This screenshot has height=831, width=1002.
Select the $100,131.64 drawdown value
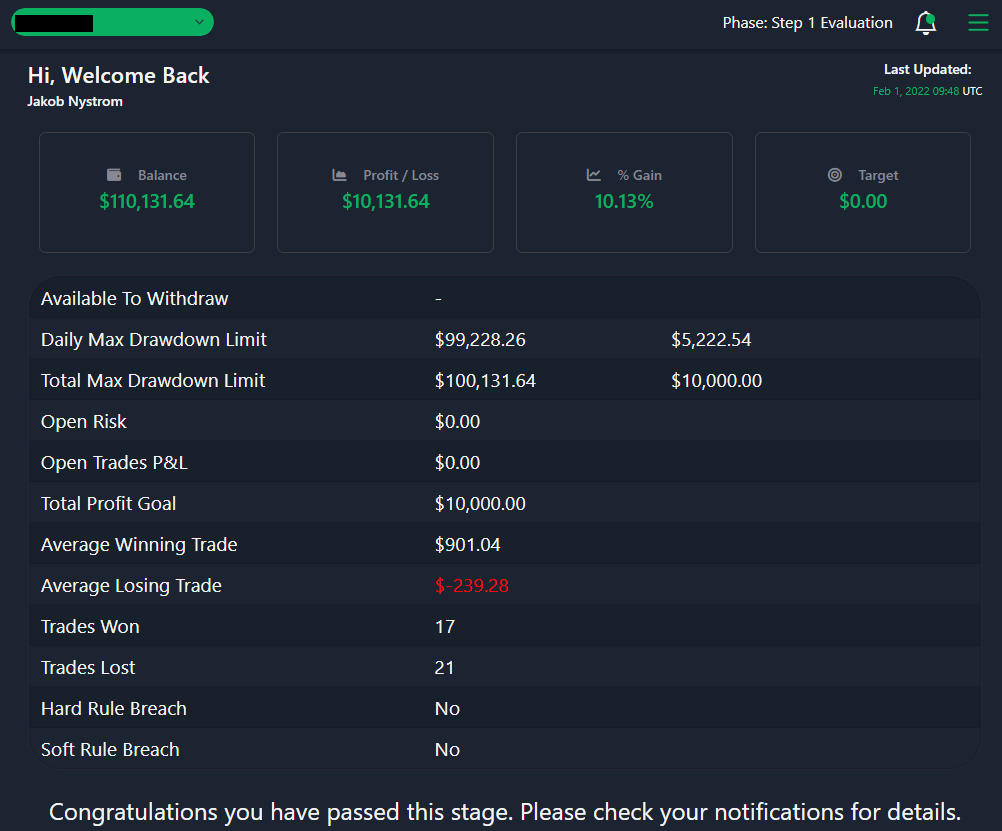[485, 380]
